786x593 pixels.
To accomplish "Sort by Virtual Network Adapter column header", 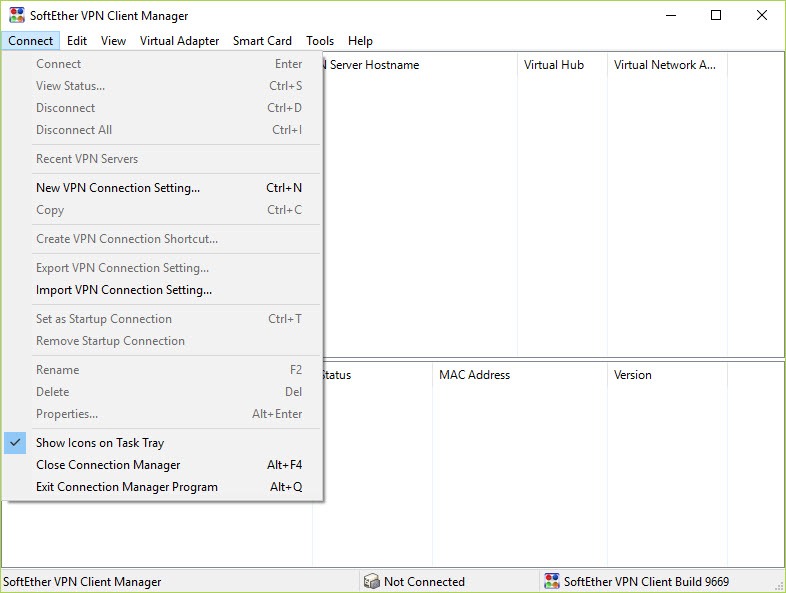I will tap(667, 65).
